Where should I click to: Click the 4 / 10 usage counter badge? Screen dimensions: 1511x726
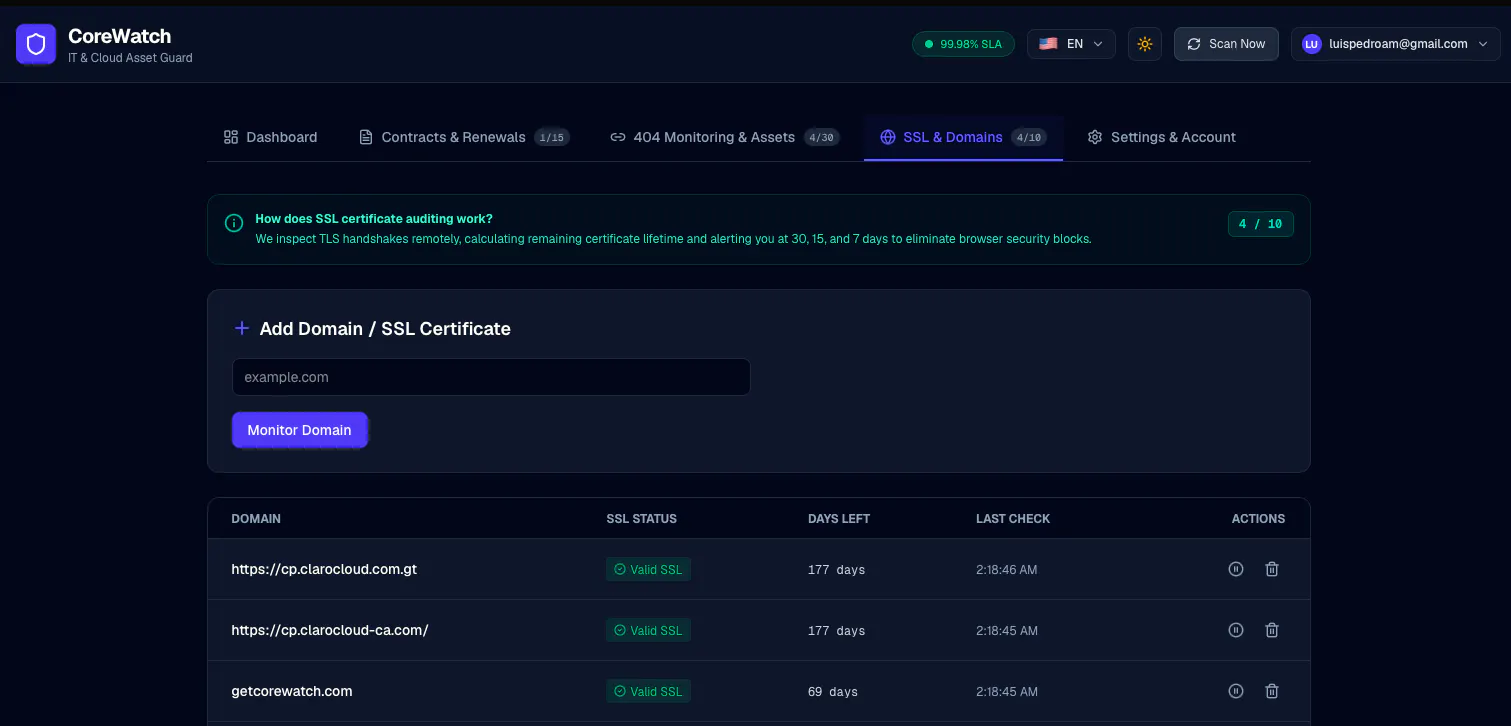pyautogui.click(x=1260, y=224)
